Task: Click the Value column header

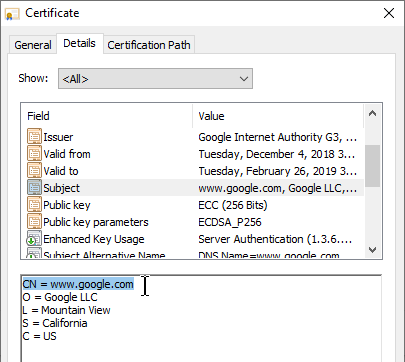Action: coord(278,116)
